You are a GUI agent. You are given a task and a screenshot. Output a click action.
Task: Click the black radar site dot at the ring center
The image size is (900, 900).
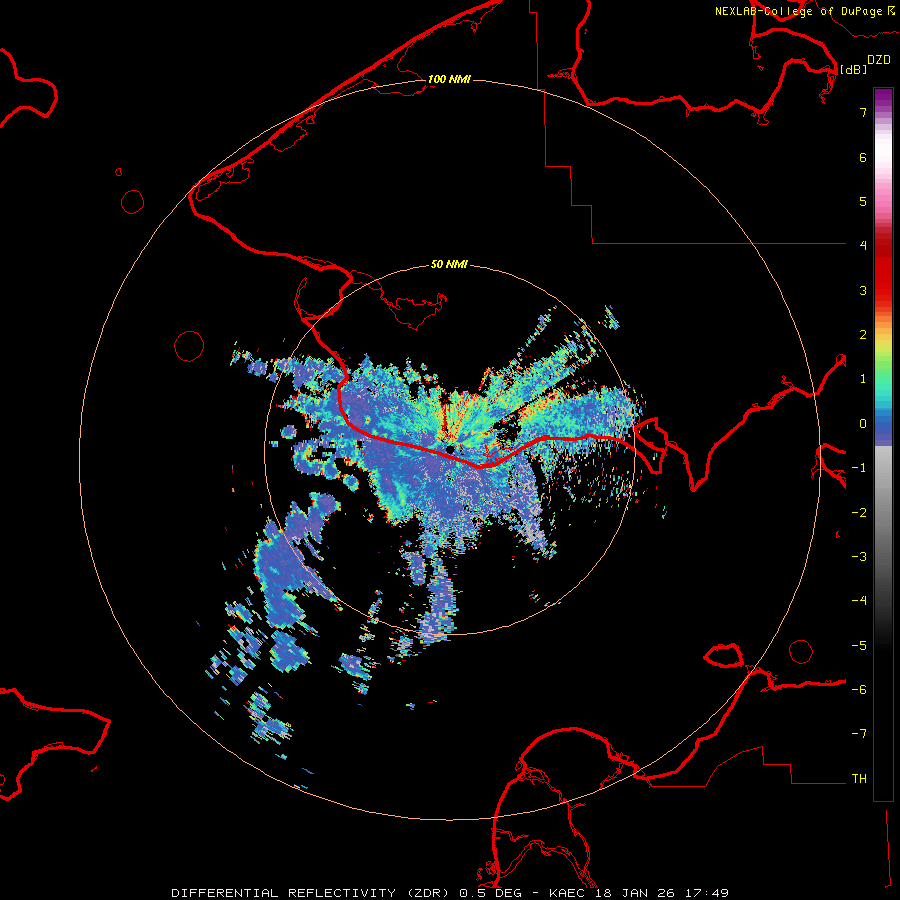(x=451, y=449)
